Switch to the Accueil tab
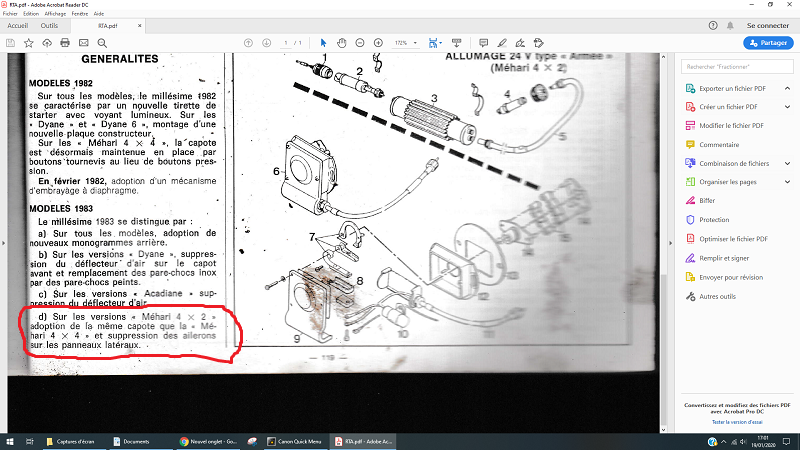 tap(17, 26)
